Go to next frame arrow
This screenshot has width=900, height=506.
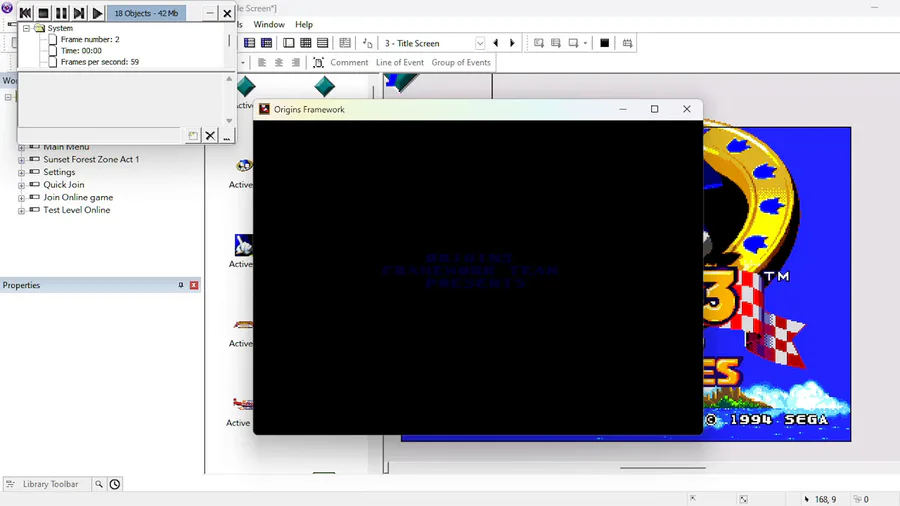[512, 43]
